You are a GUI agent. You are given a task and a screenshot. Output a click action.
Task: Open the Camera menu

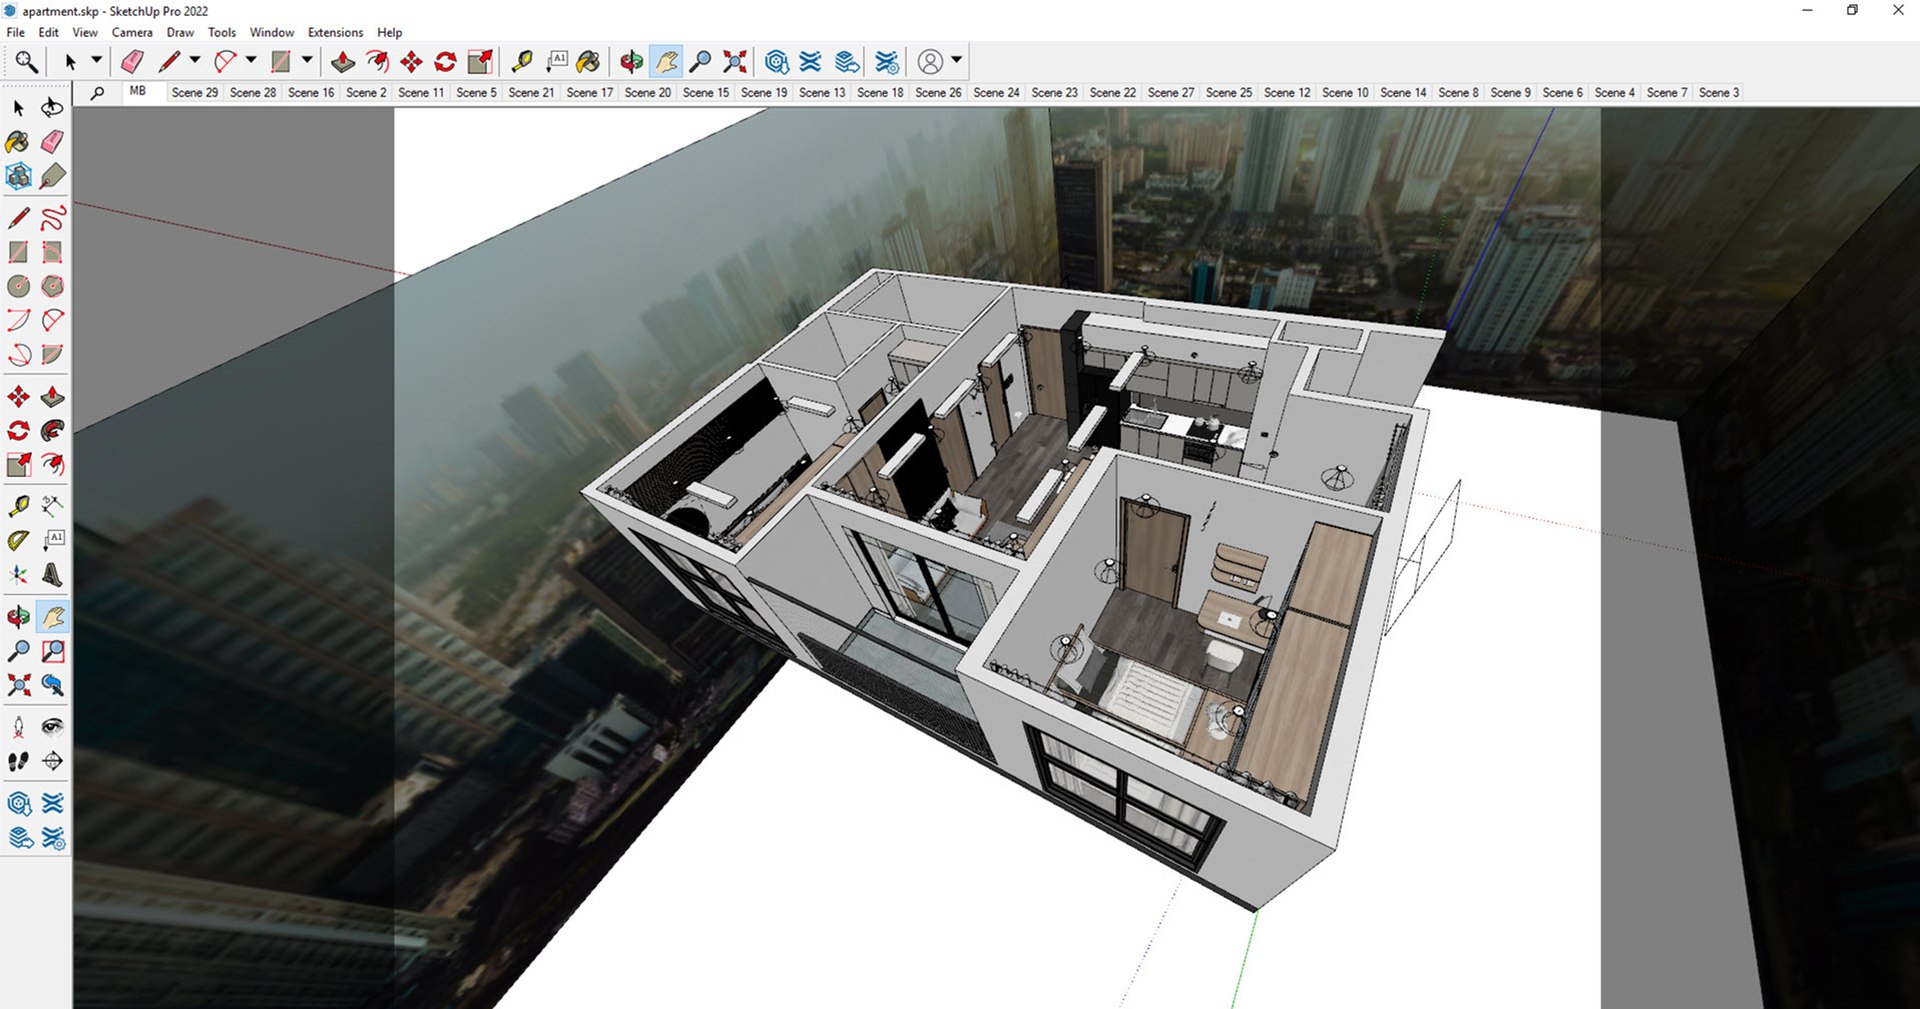pyautogui.click(x=132, y=32)
